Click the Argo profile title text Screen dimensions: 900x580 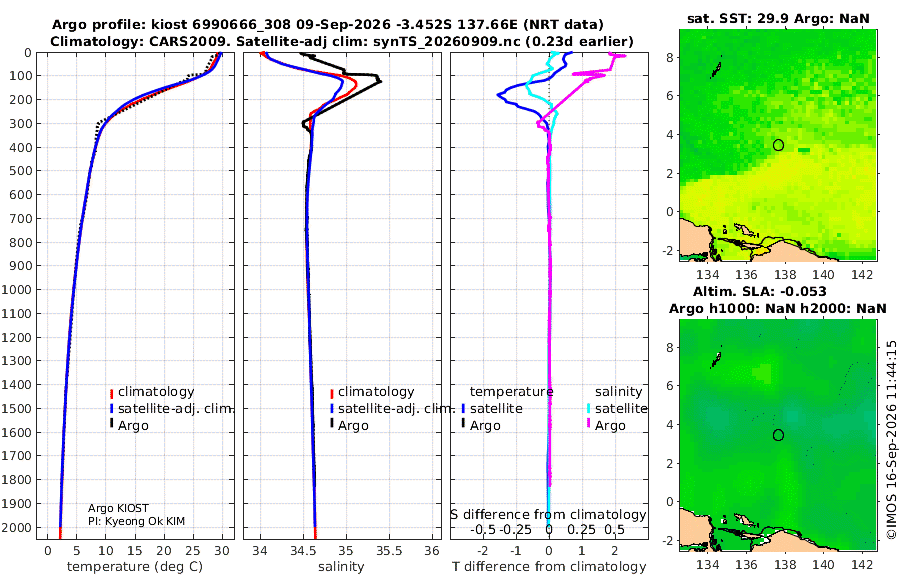(328, 25)
